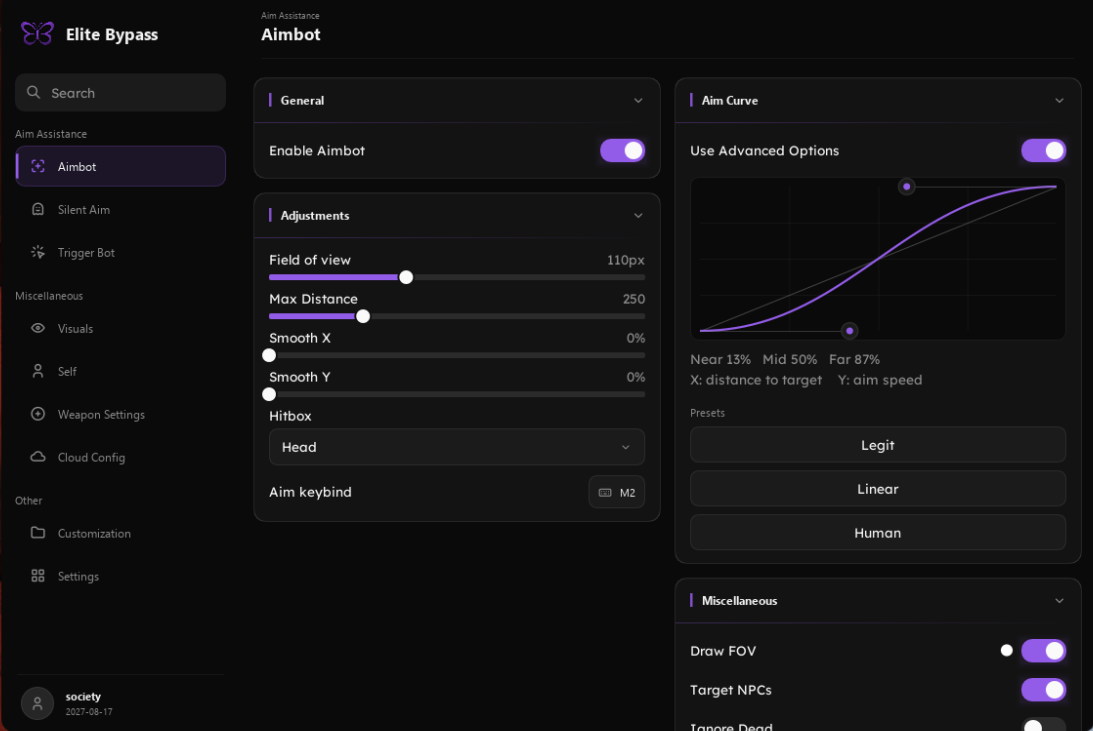Turn off Use Advanced Options
Screen dimensions: 1093x731
coord(1044,151)
